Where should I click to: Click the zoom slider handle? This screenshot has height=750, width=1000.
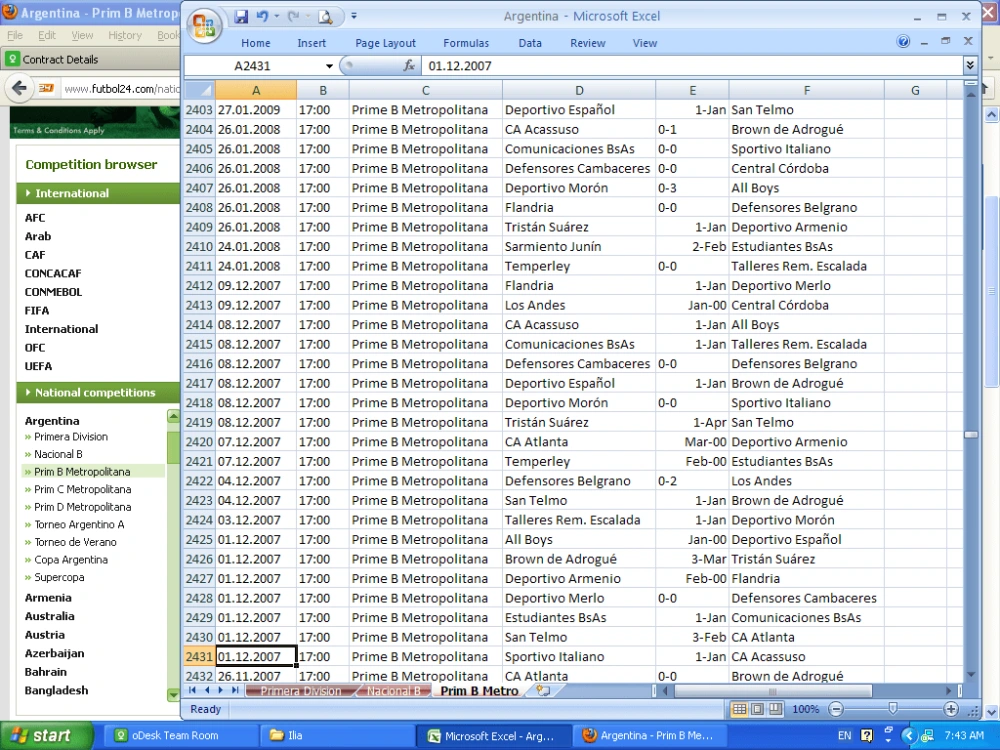(893, 709)
